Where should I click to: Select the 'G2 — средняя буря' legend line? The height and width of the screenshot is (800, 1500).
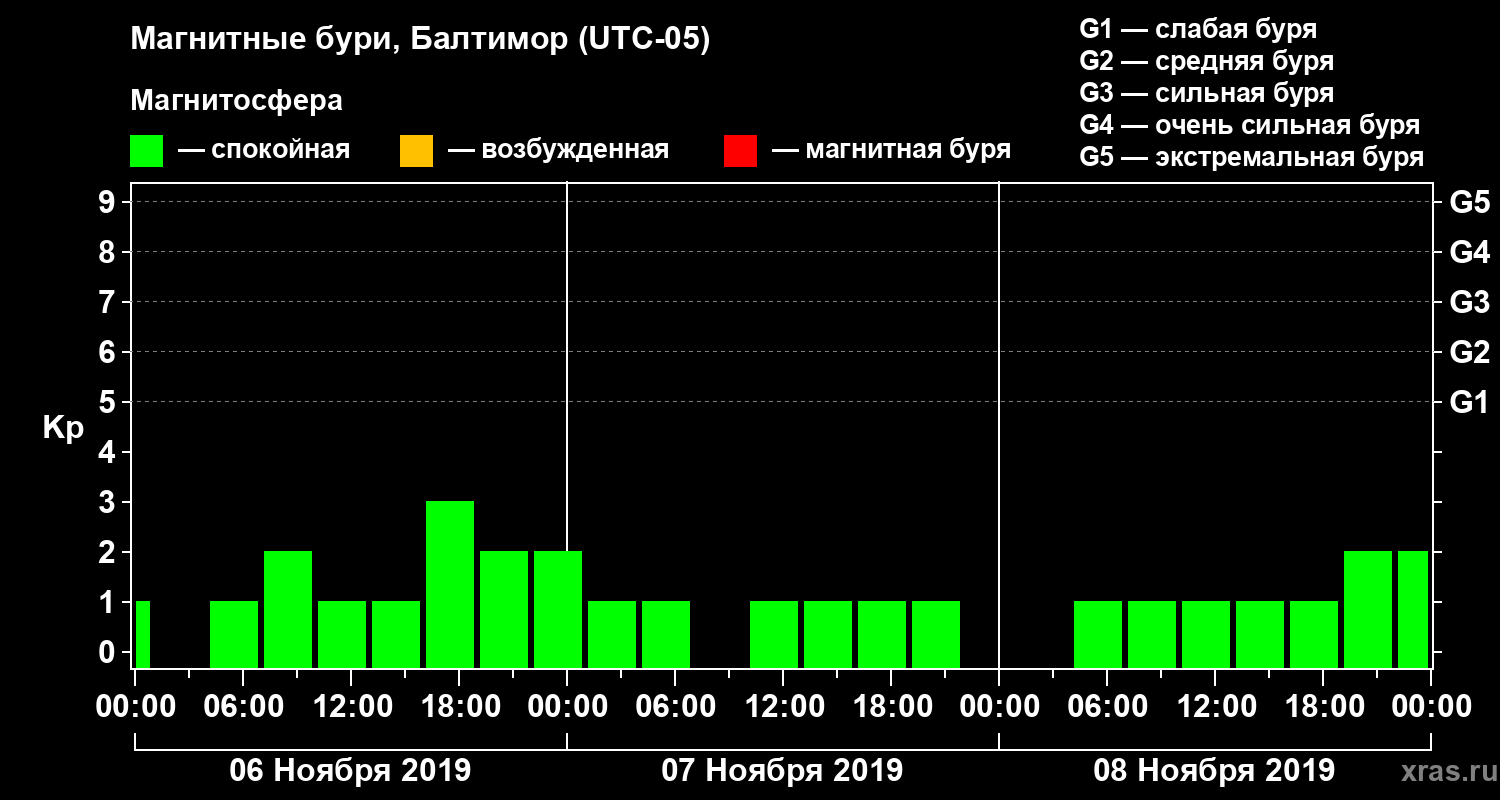pyautogui.click(x=1206, y=61)
